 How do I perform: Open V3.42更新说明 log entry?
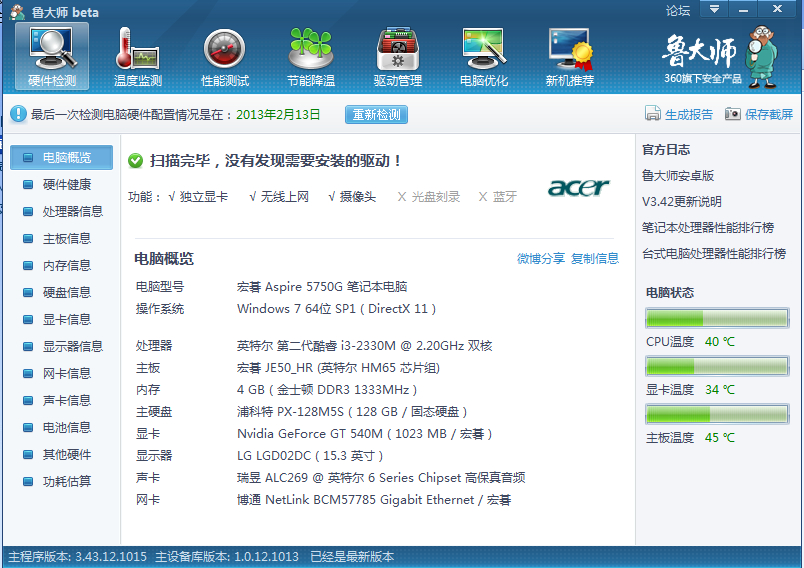[681, 201]
